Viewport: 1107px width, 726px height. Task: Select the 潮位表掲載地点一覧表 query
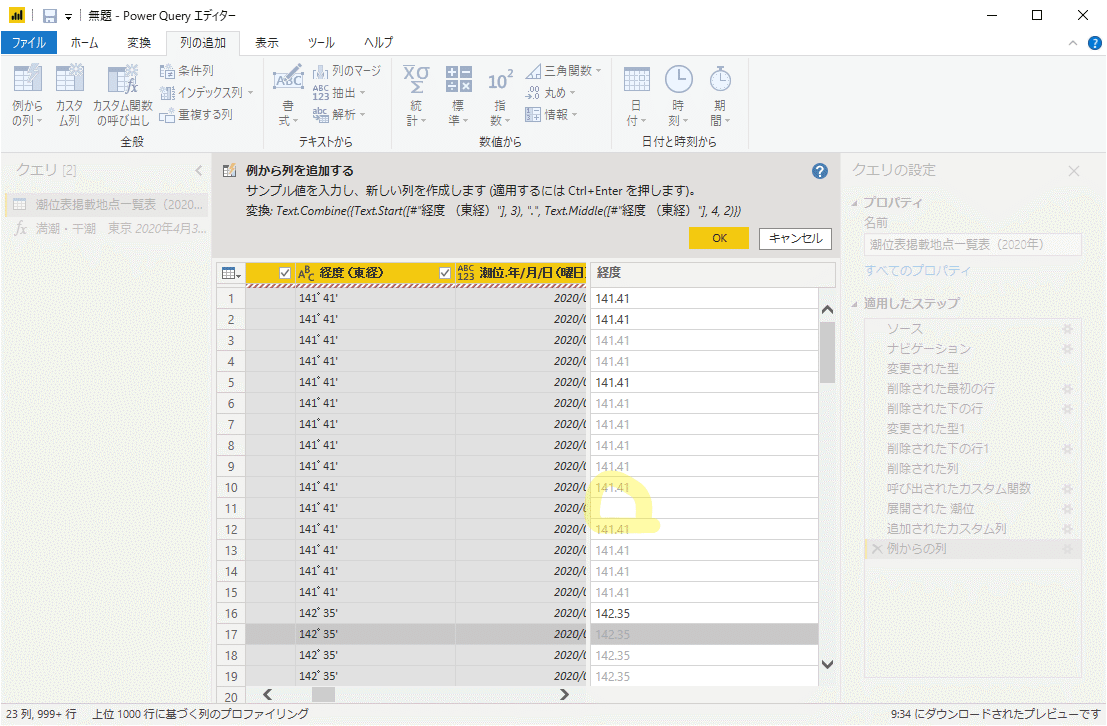pyautogui.click(x=106, y=205)
